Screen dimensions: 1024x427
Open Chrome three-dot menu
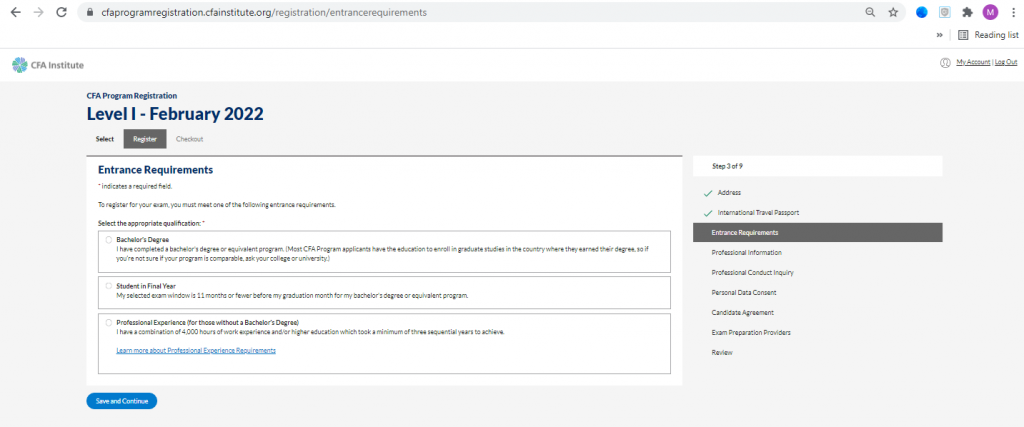pyautogui.click(x=1013, y=12)
